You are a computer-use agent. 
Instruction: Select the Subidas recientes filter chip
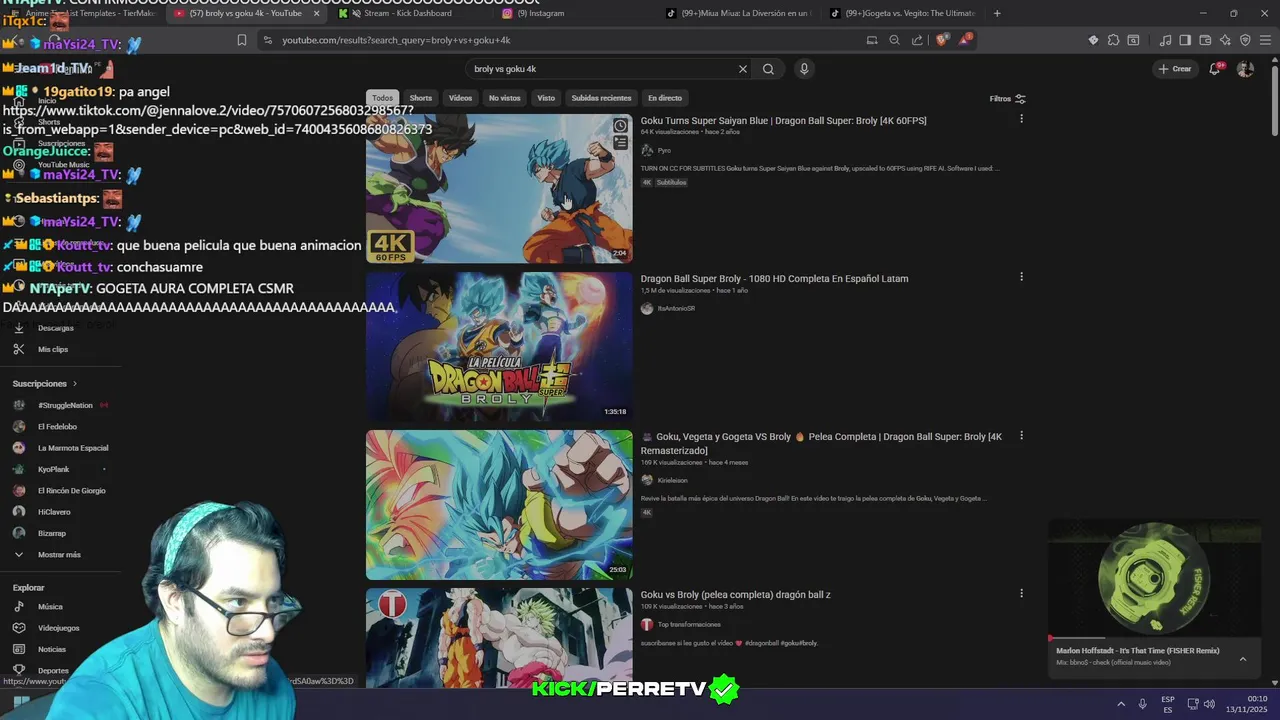(601, 98)
